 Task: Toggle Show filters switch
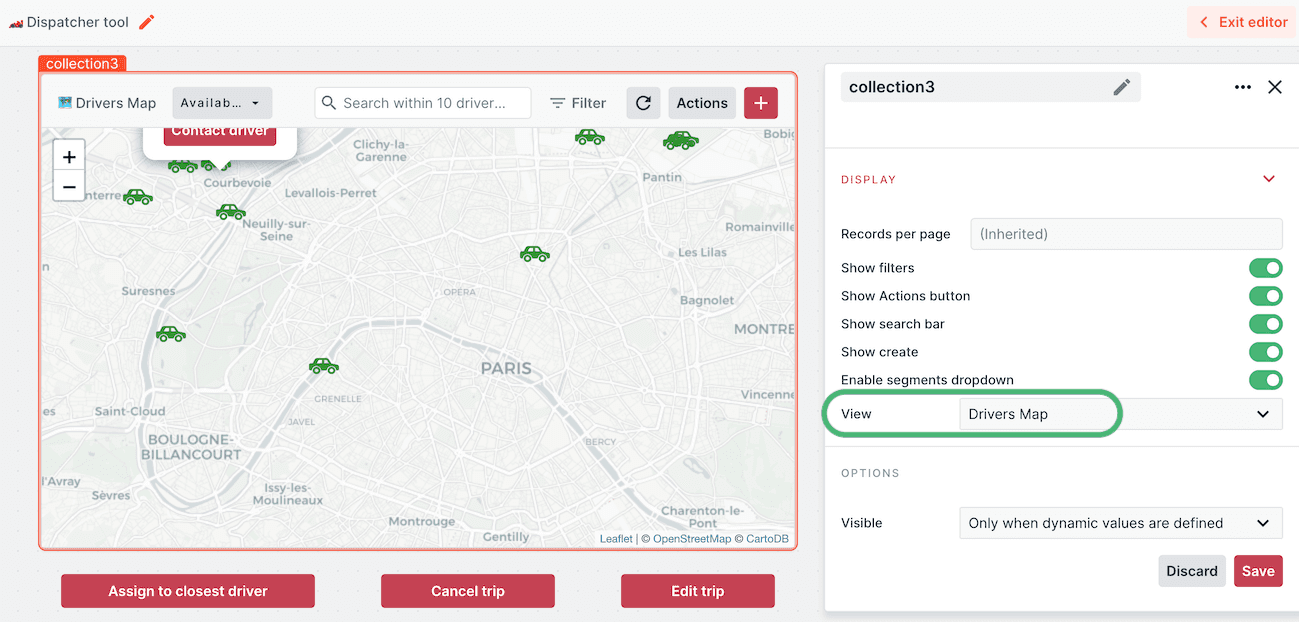tap(1265, 268)
